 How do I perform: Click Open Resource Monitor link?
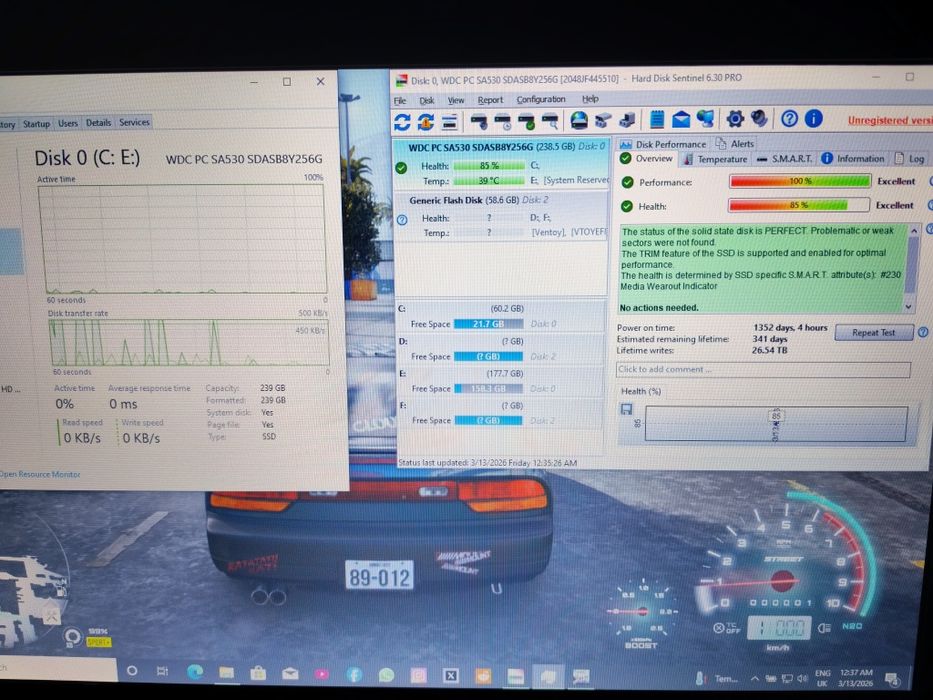(x=40, y=474)
